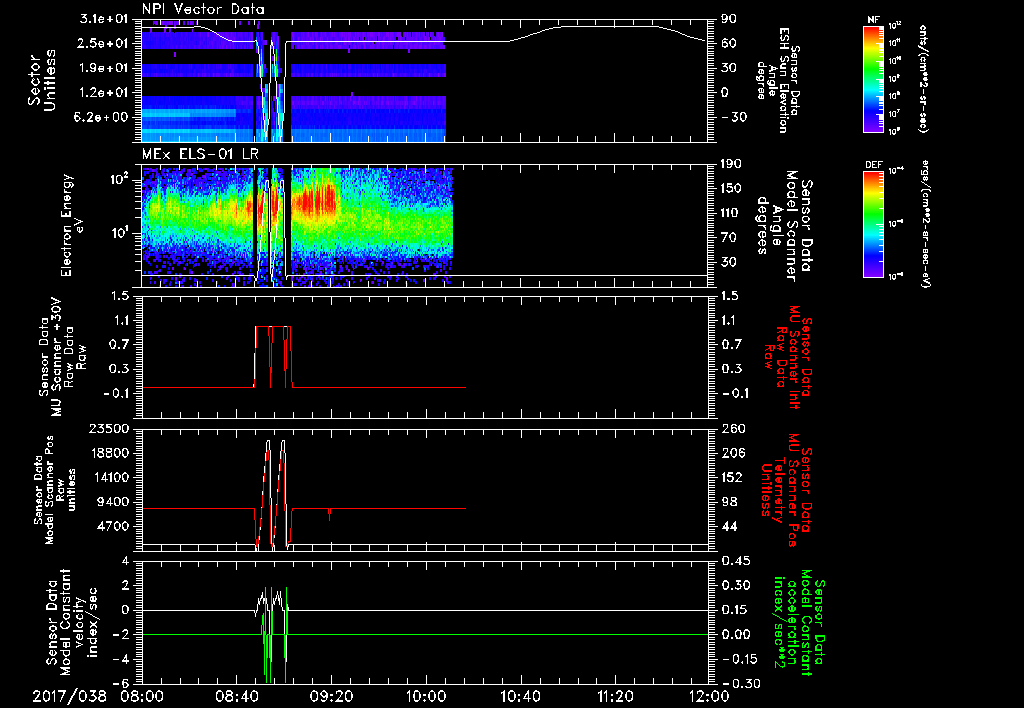Viewport: 1024px width, 708px height.
Task: Select the cnts/(cm**2-sr-sec) units label
Action: click(923, 79)
